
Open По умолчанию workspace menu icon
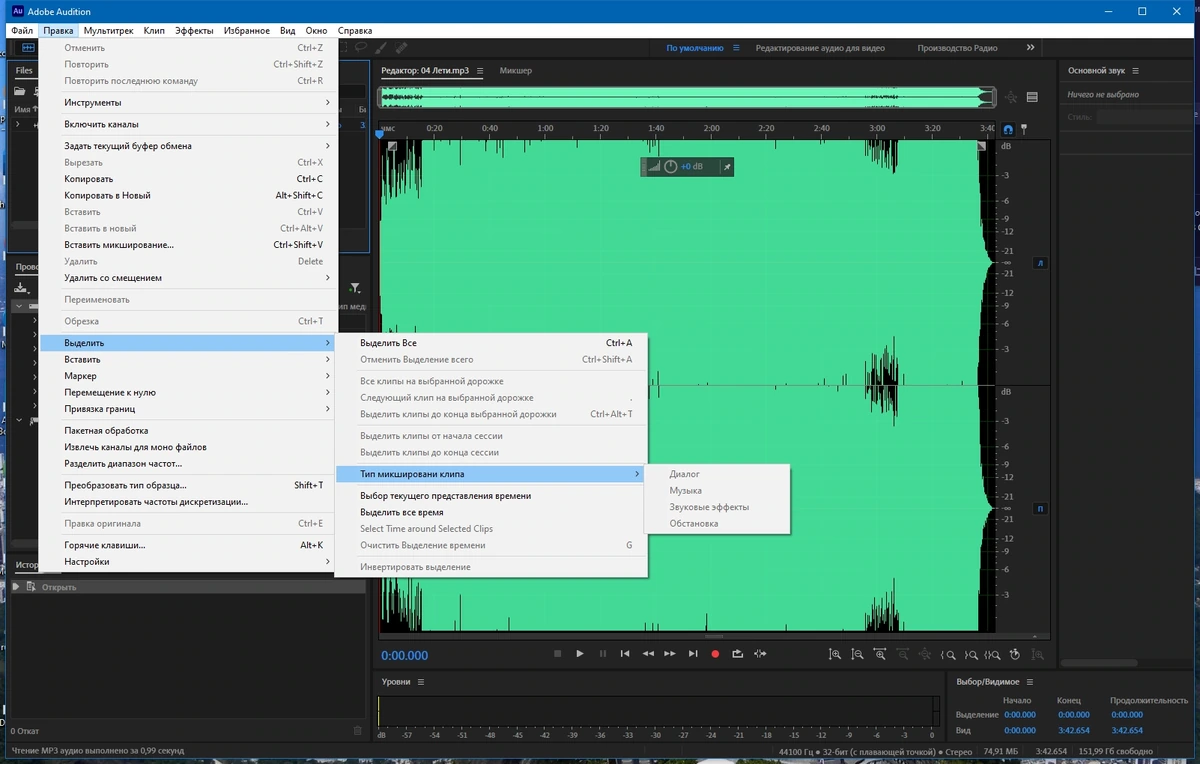click(x=736, y=48)
